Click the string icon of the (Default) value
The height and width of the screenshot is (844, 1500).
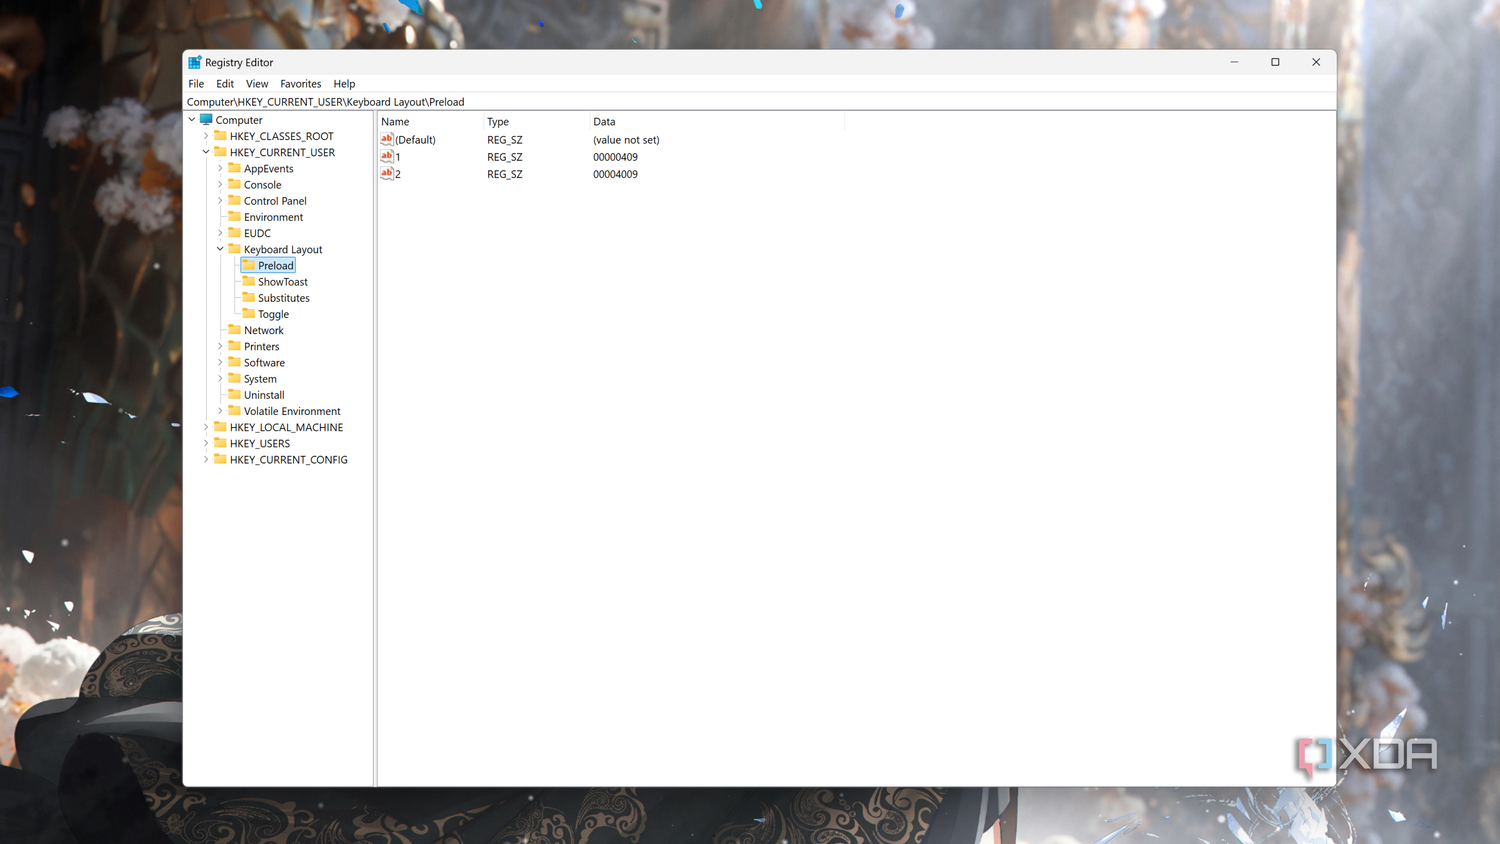(387, 139)
